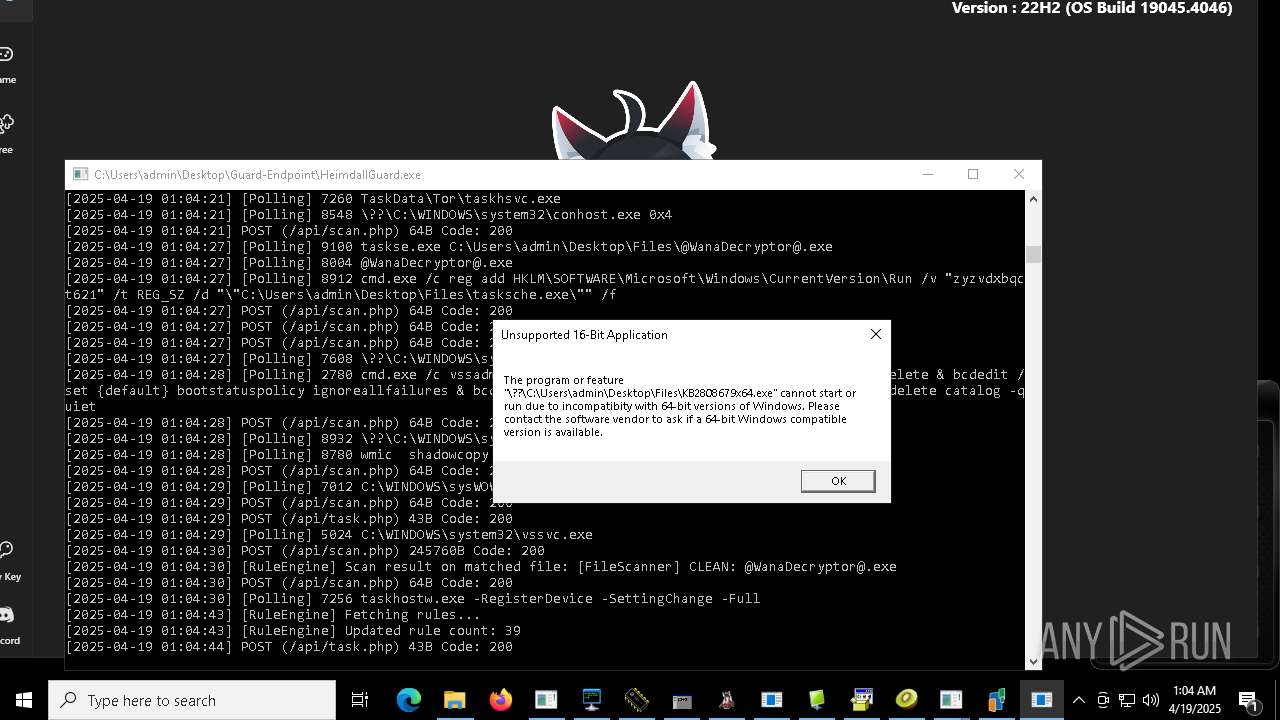The height and width of the screenshot is (720, 1280).
Task: Switch to the blue-orange blocks taskbar app
Action: [997, 700]
